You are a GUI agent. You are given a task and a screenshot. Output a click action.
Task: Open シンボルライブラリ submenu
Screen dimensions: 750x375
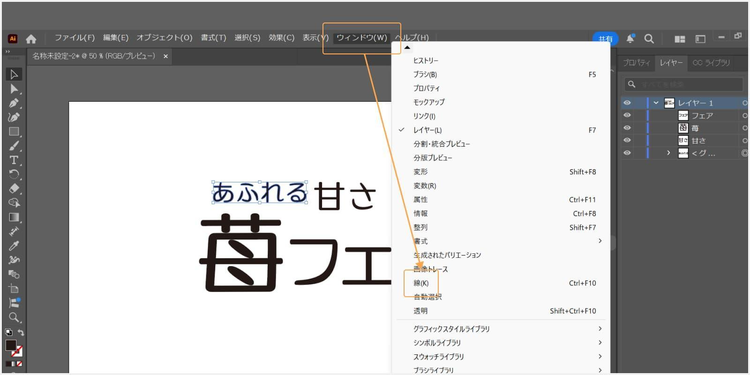coord(501,343)
